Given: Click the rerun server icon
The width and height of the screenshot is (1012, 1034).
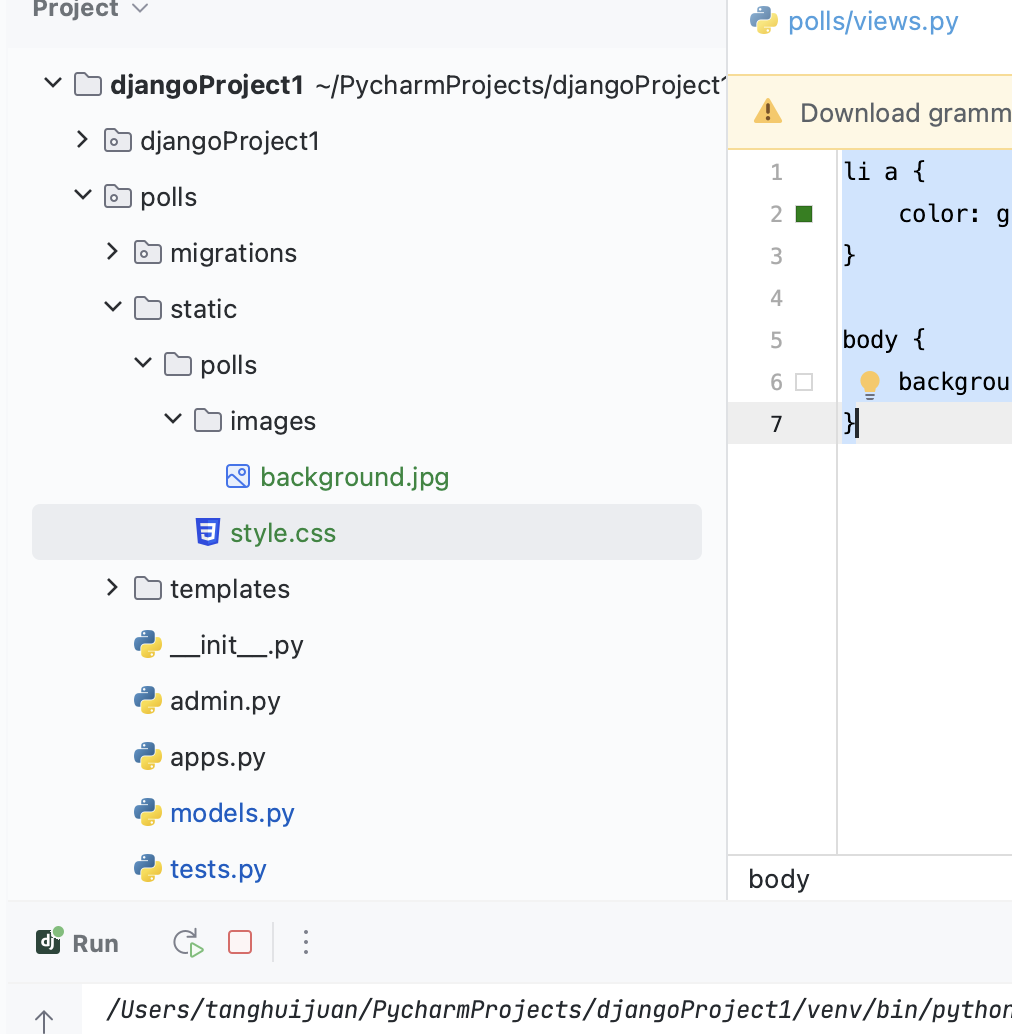Looking at the screenshot, I should pyautogui.click(x=188, y=943).
